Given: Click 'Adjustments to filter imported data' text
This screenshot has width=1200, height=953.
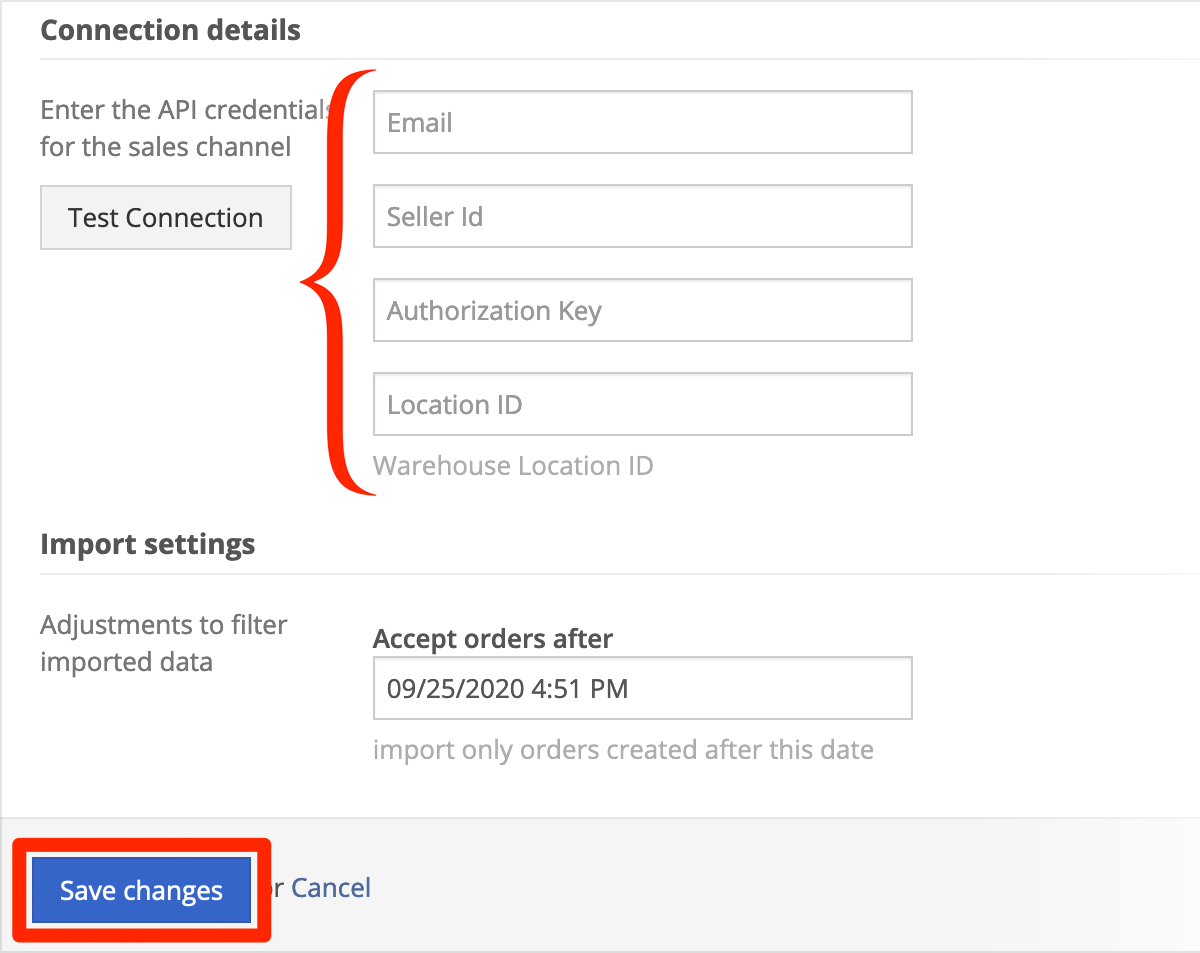Looking at the screenshot, I should tap(164, 643).
